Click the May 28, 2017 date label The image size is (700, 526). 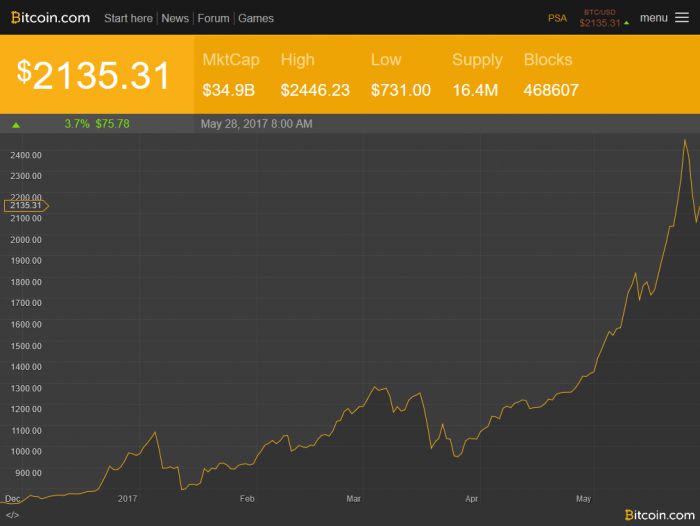click(x=256, y=124)
